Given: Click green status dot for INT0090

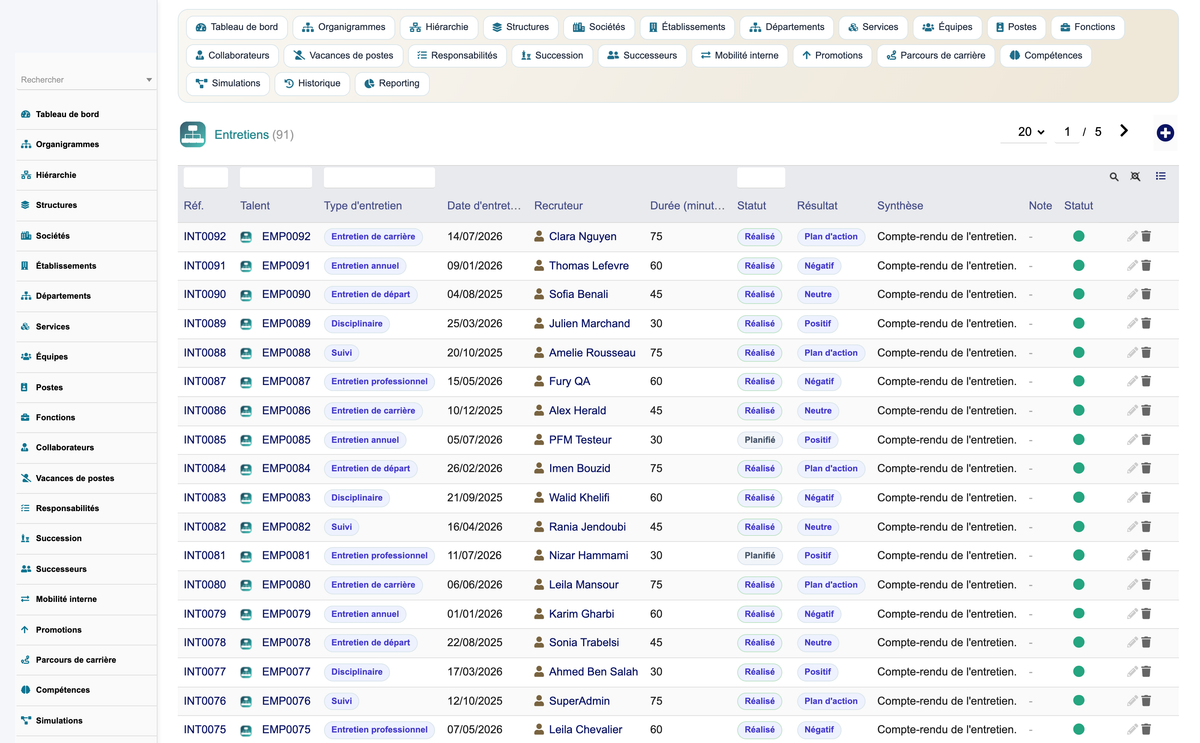Looking at the screenshot, I should pyautogui.click(x=1079, y=295).
